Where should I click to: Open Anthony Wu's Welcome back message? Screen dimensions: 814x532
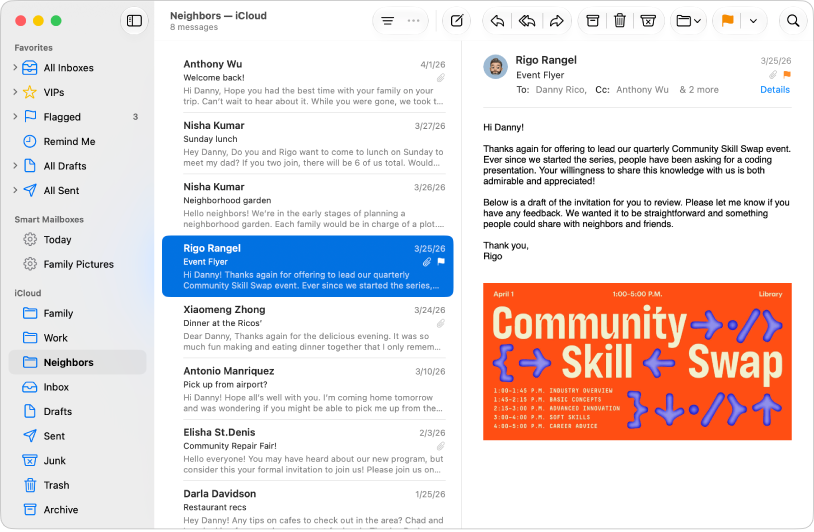click(x=308, y=82)
